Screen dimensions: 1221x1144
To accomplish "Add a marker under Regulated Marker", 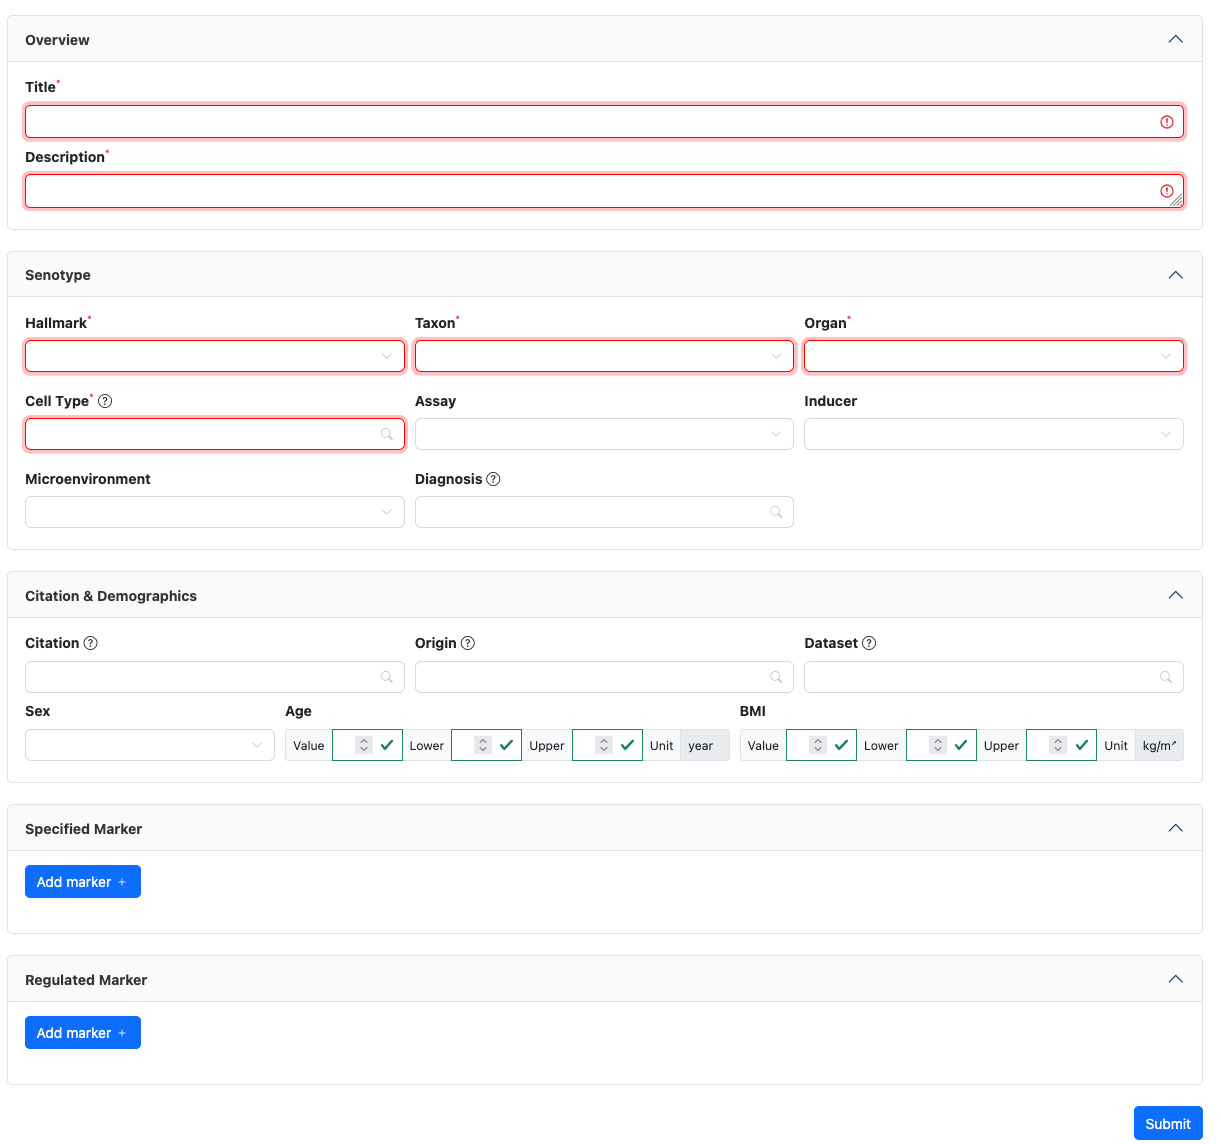I will pyautogui.click(x=83, y=1033).
